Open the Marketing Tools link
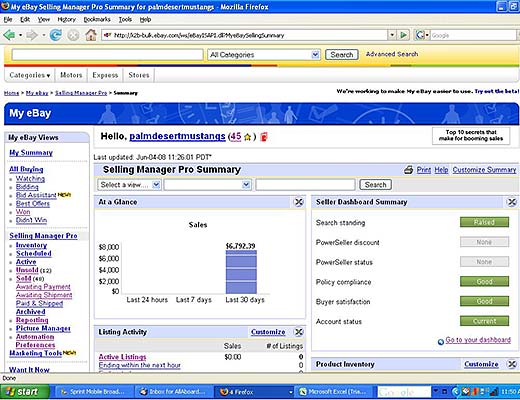Image resolution: width=520 pixels, height=400 pixels. 36,353
